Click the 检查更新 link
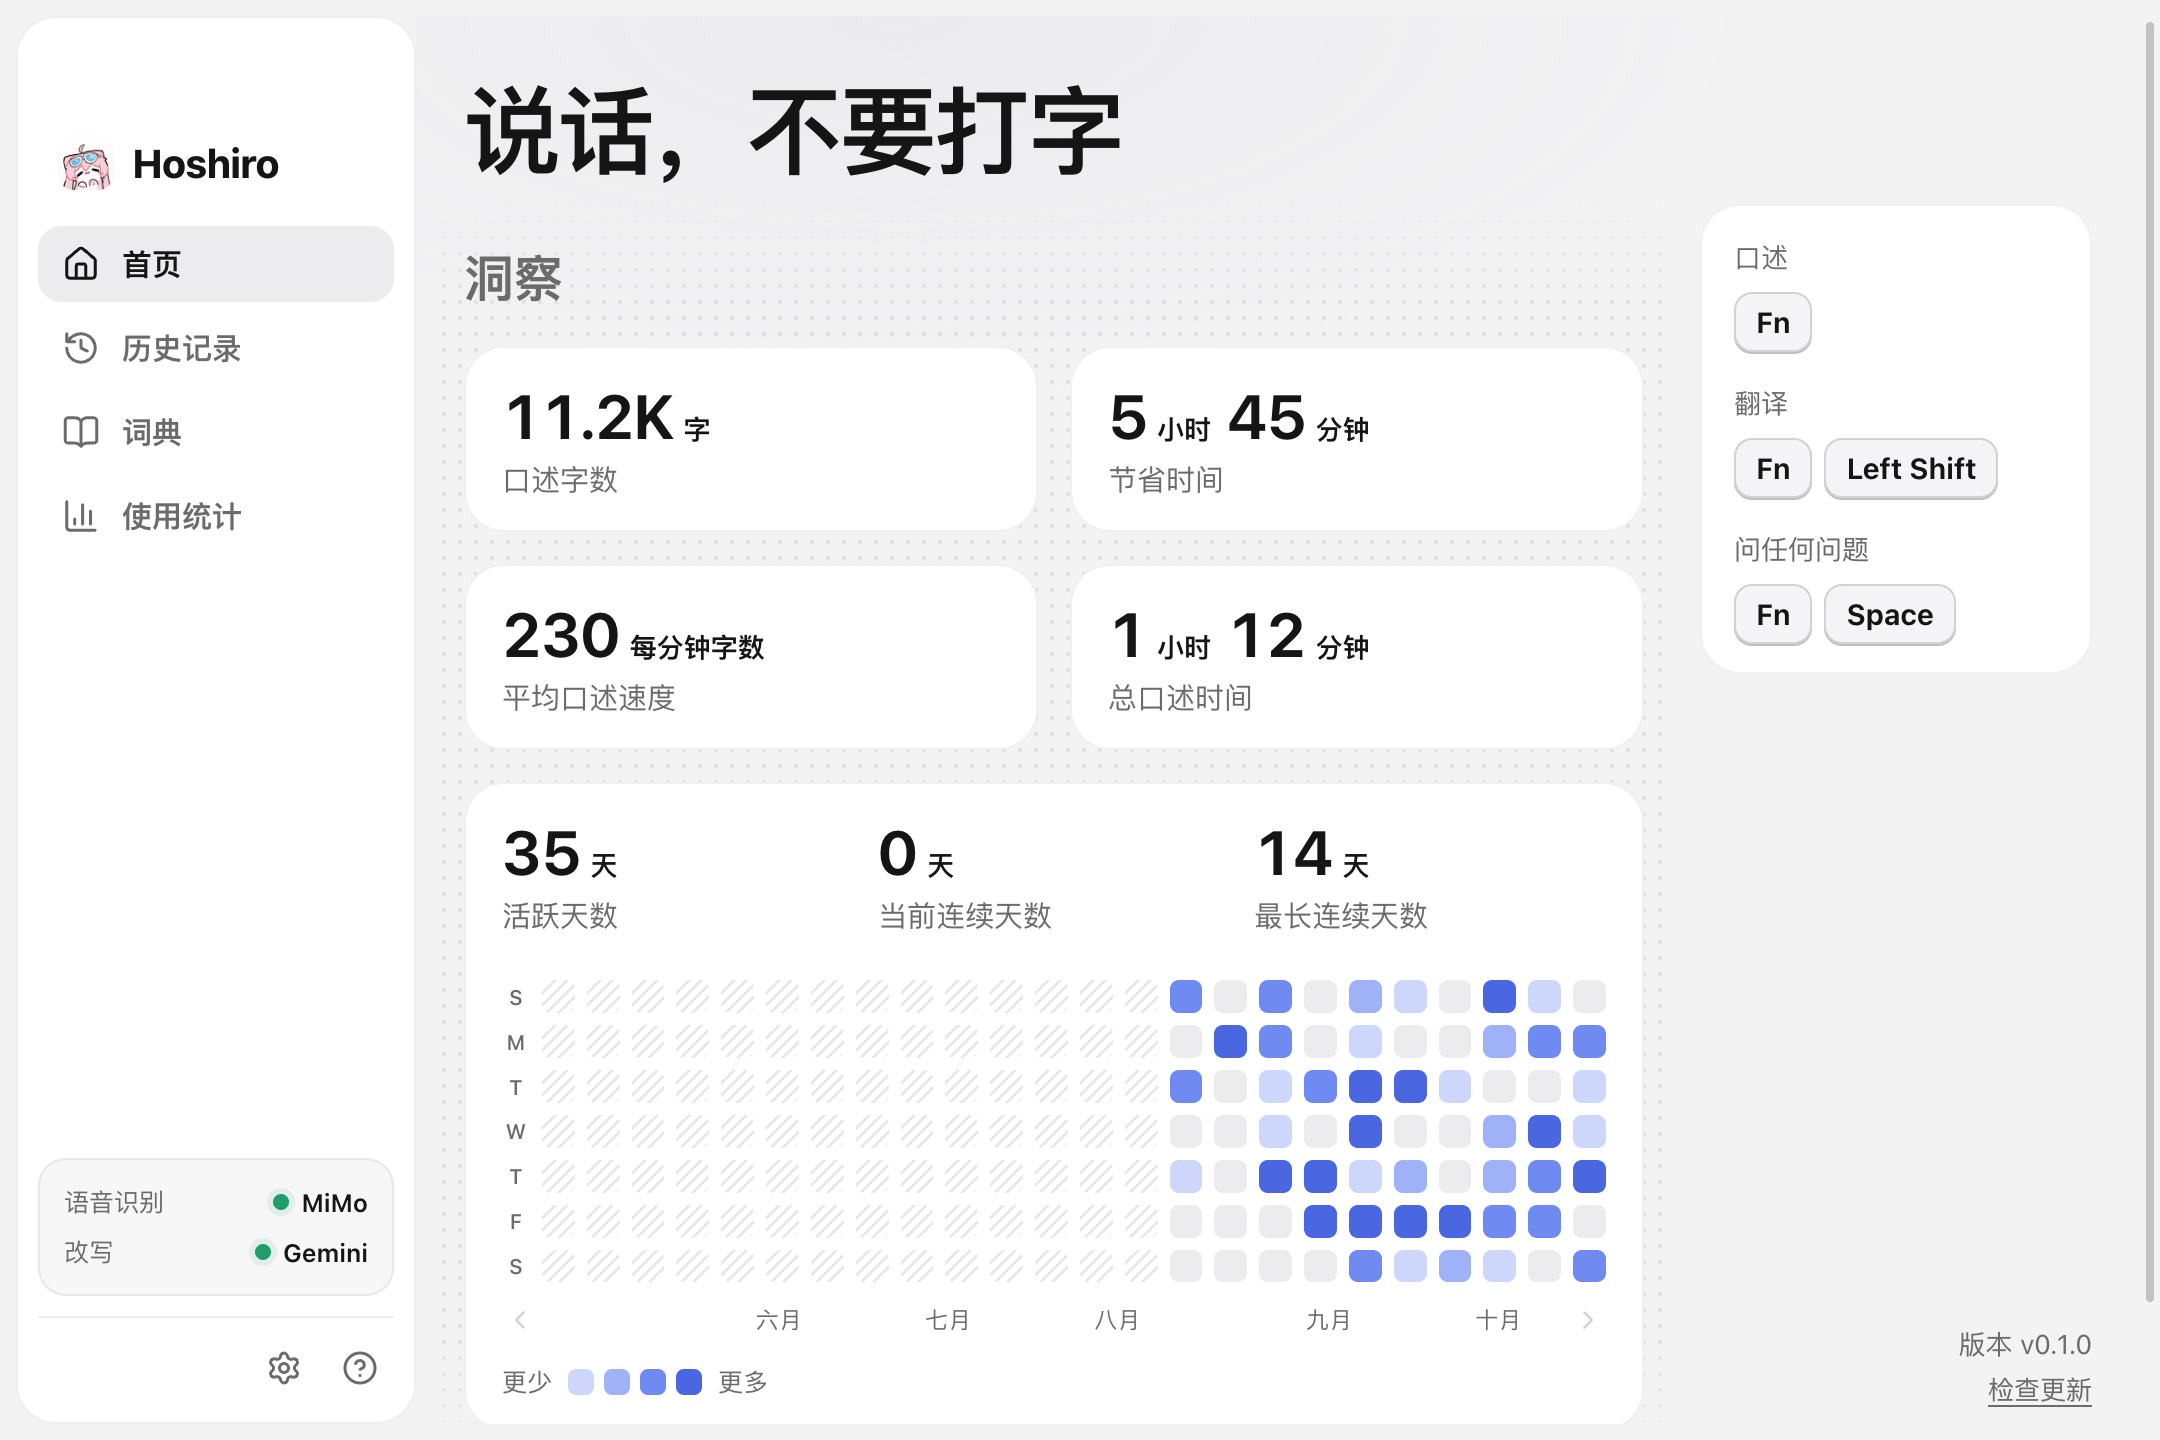This screenshot has height=1440, width=2160. 2039,1390
